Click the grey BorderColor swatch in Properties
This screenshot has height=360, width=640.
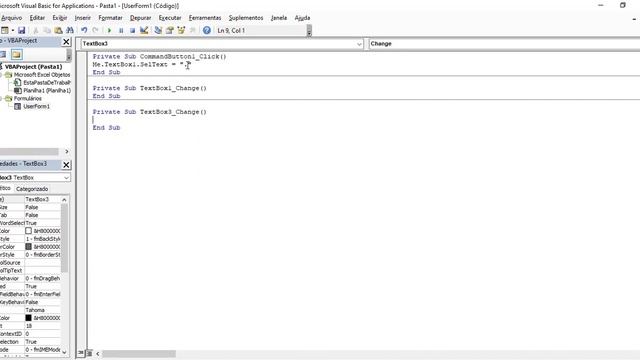point(28,247)
